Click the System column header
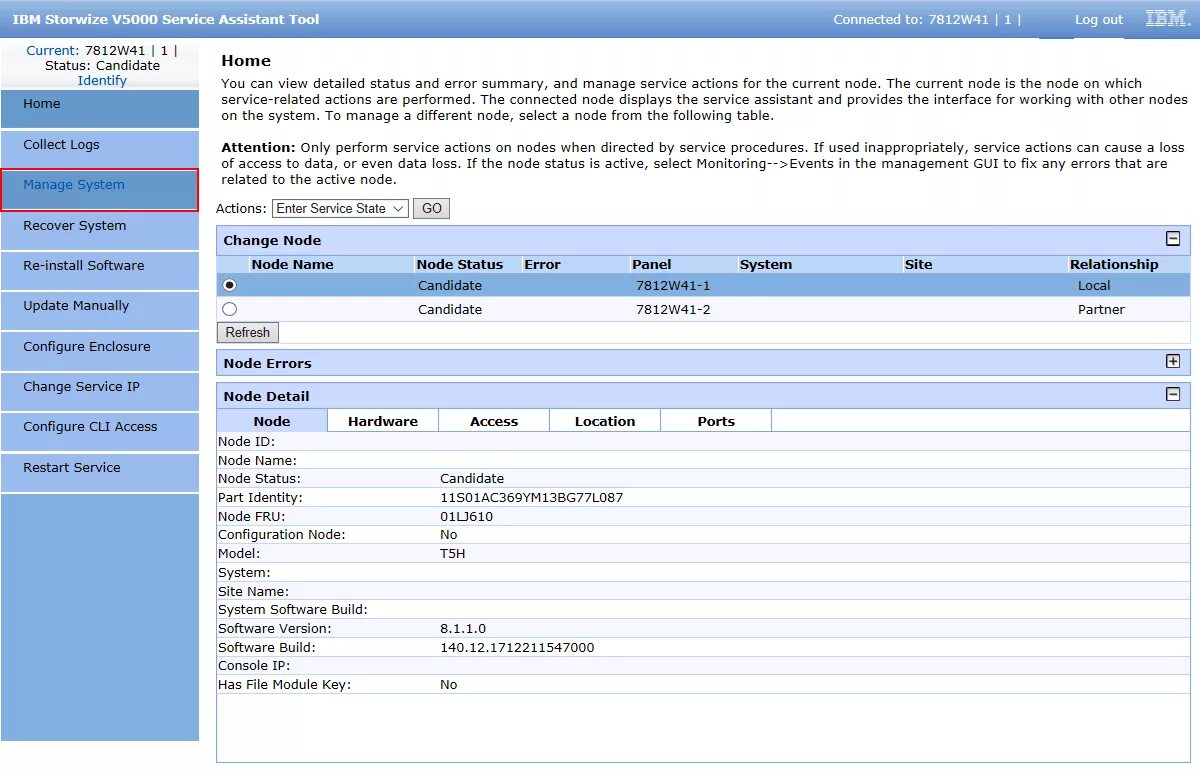This screenshot has height=776, width=1200. click(766, 265)
